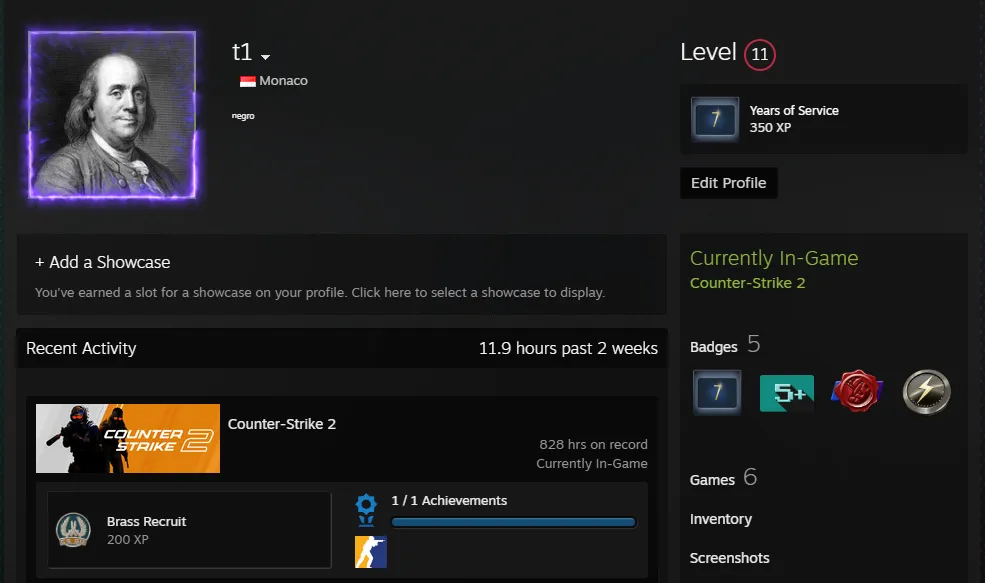View the level 11 circle badge
985x583 pixels.
click(759, 55)
